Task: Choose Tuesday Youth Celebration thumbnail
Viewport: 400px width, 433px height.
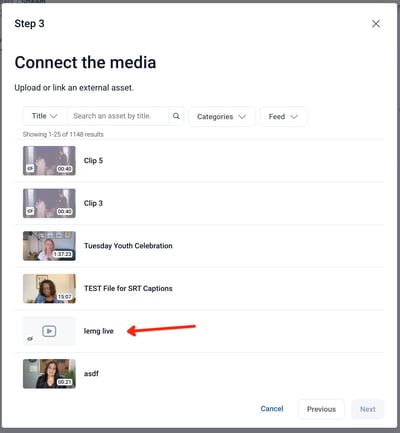Action: click(x=49, y=246)
